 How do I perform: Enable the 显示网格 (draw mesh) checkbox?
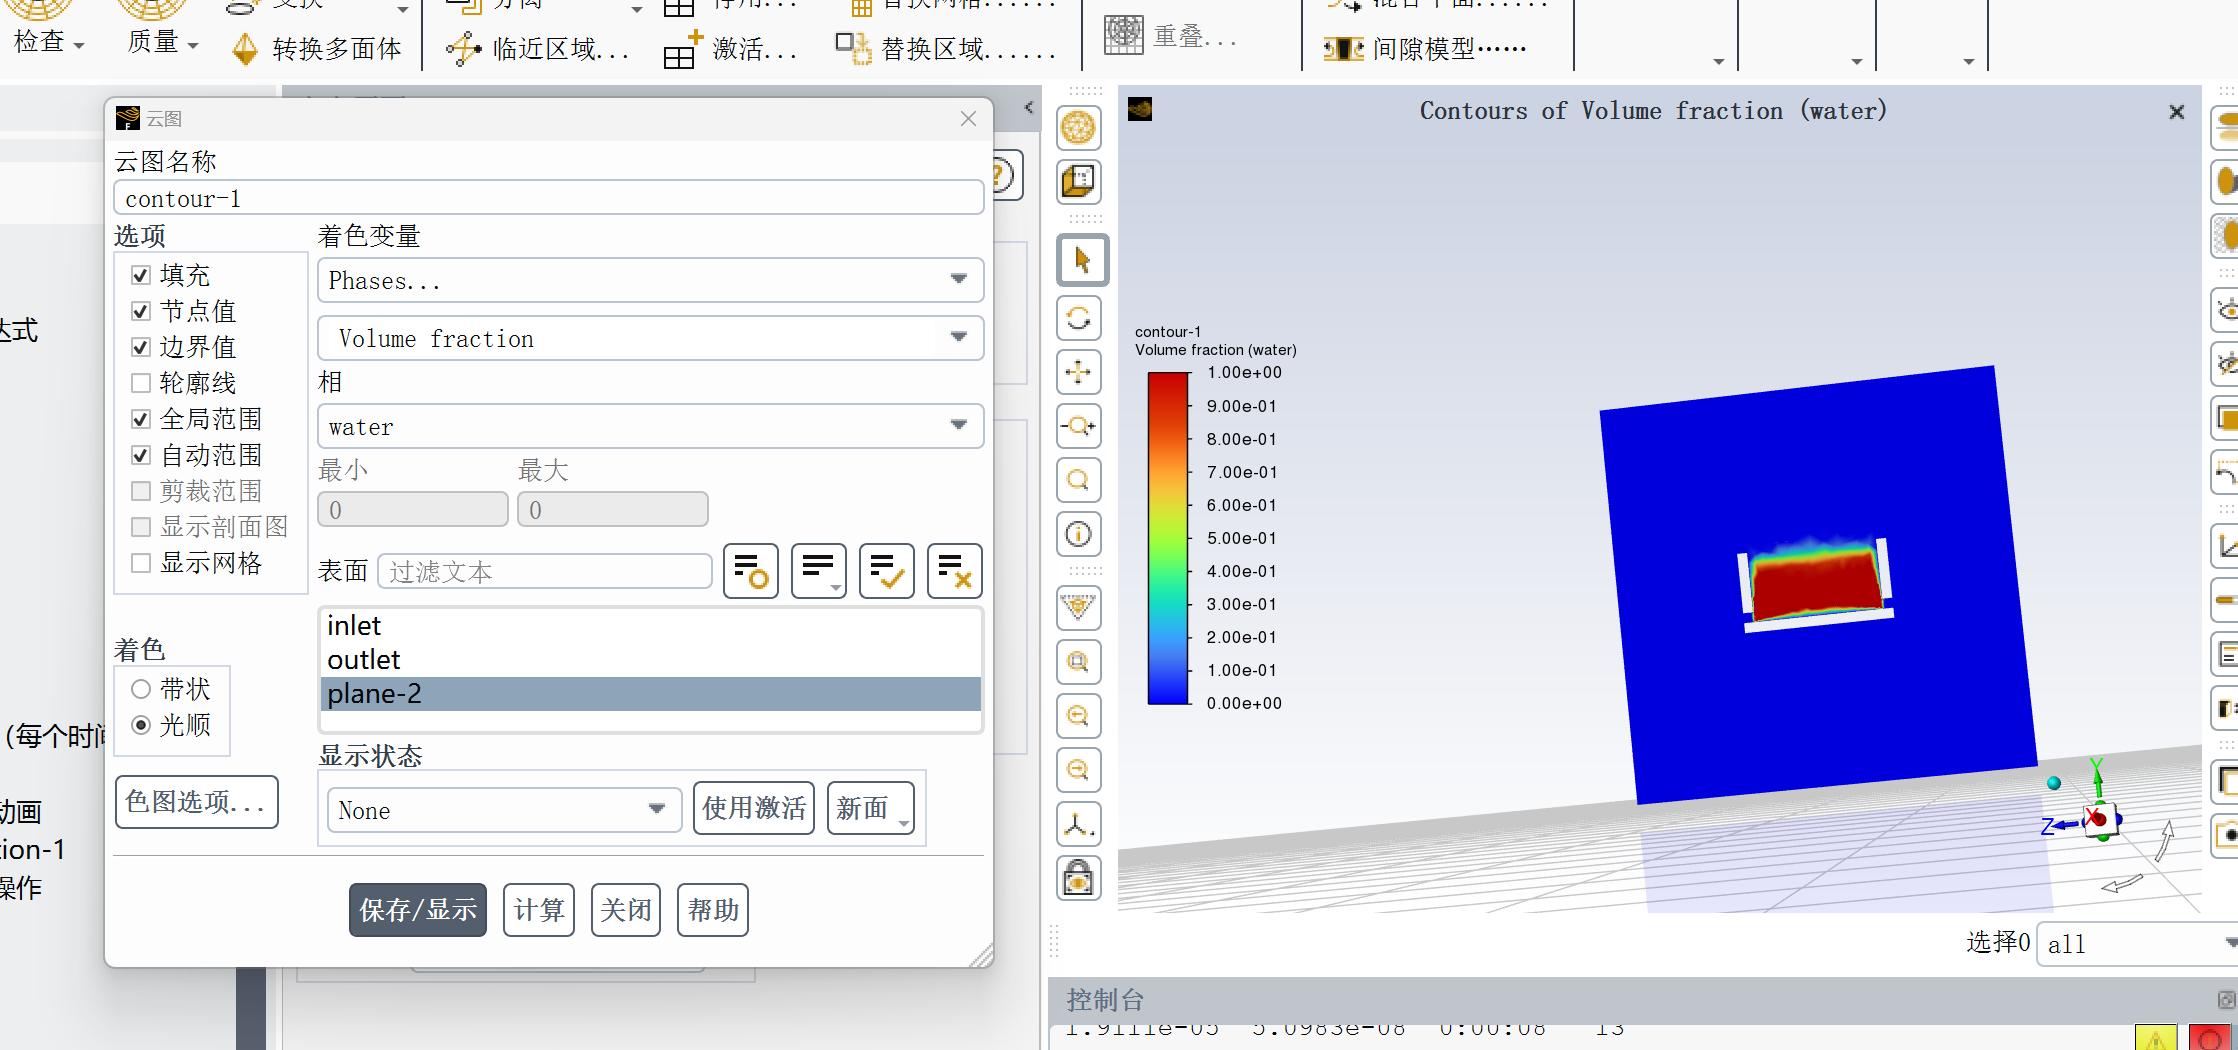pos(141,563)
